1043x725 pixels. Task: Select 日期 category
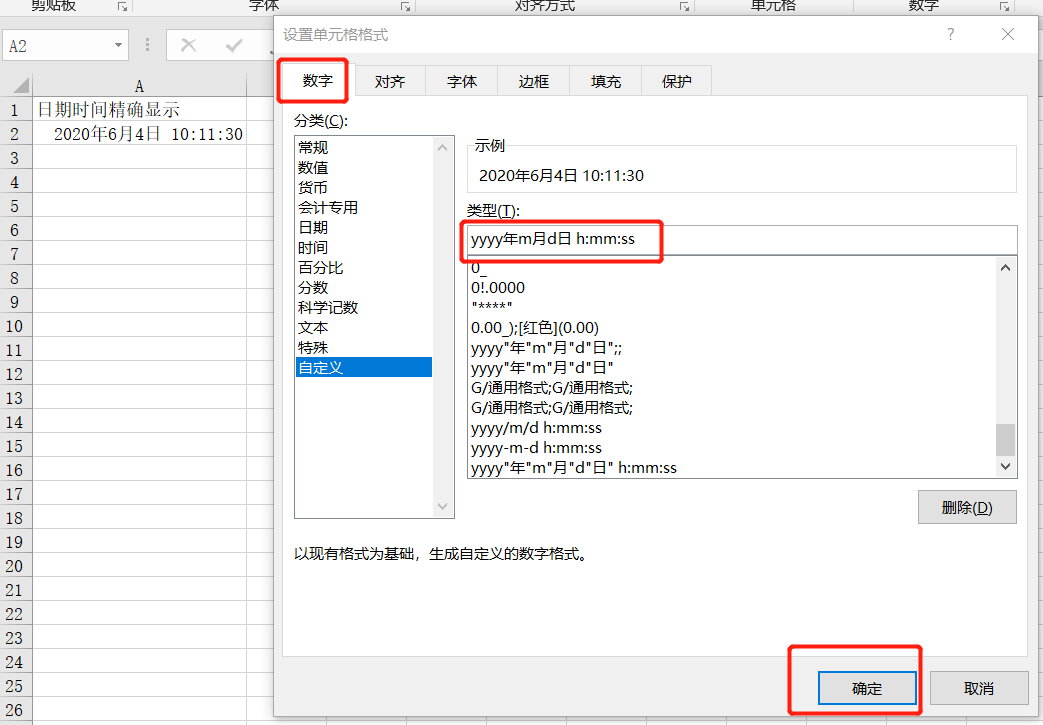tap(364, 227)
